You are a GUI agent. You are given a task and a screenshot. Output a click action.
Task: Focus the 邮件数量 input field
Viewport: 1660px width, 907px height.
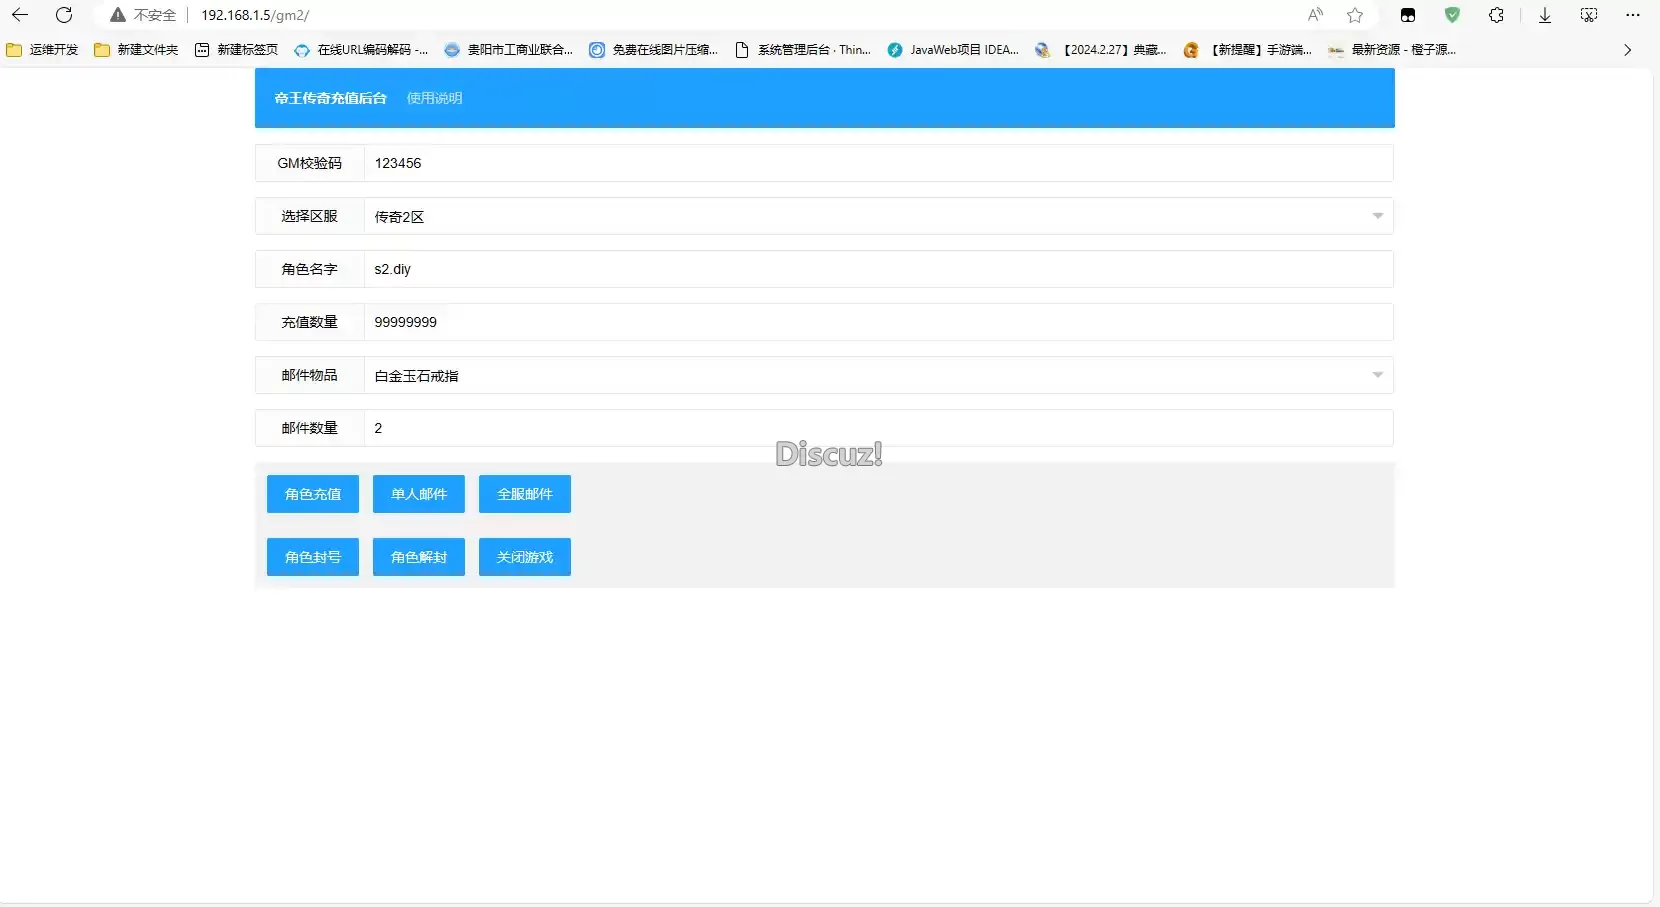tap(878, 428)
